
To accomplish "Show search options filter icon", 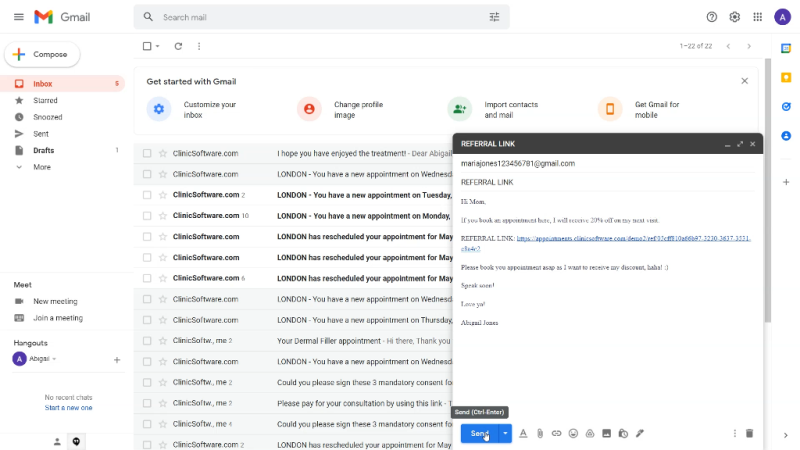I will click(x=494, y=17).
